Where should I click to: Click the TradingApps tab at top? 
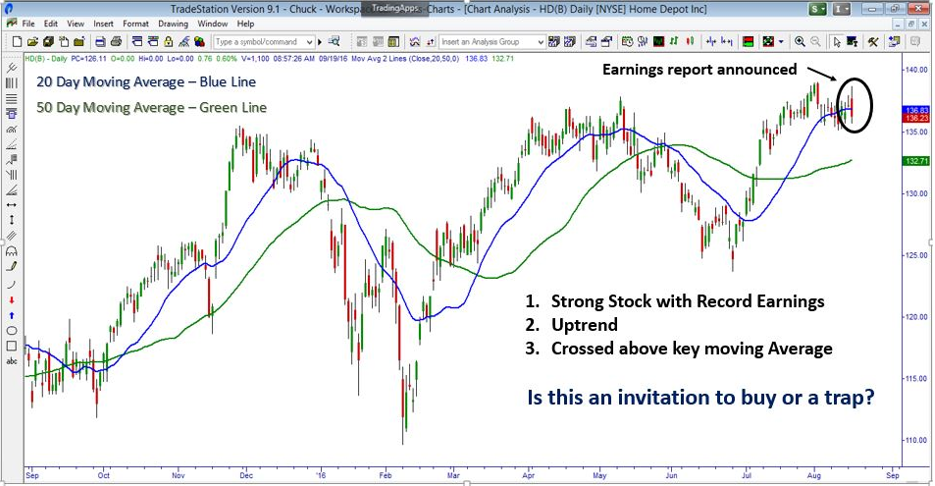click(x=394, y=8)
